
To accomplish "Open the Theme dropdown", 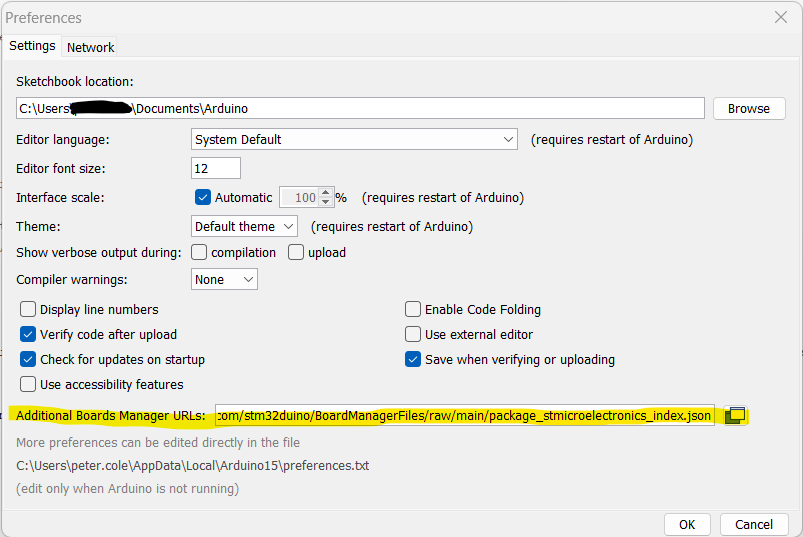I will point(244,227).
